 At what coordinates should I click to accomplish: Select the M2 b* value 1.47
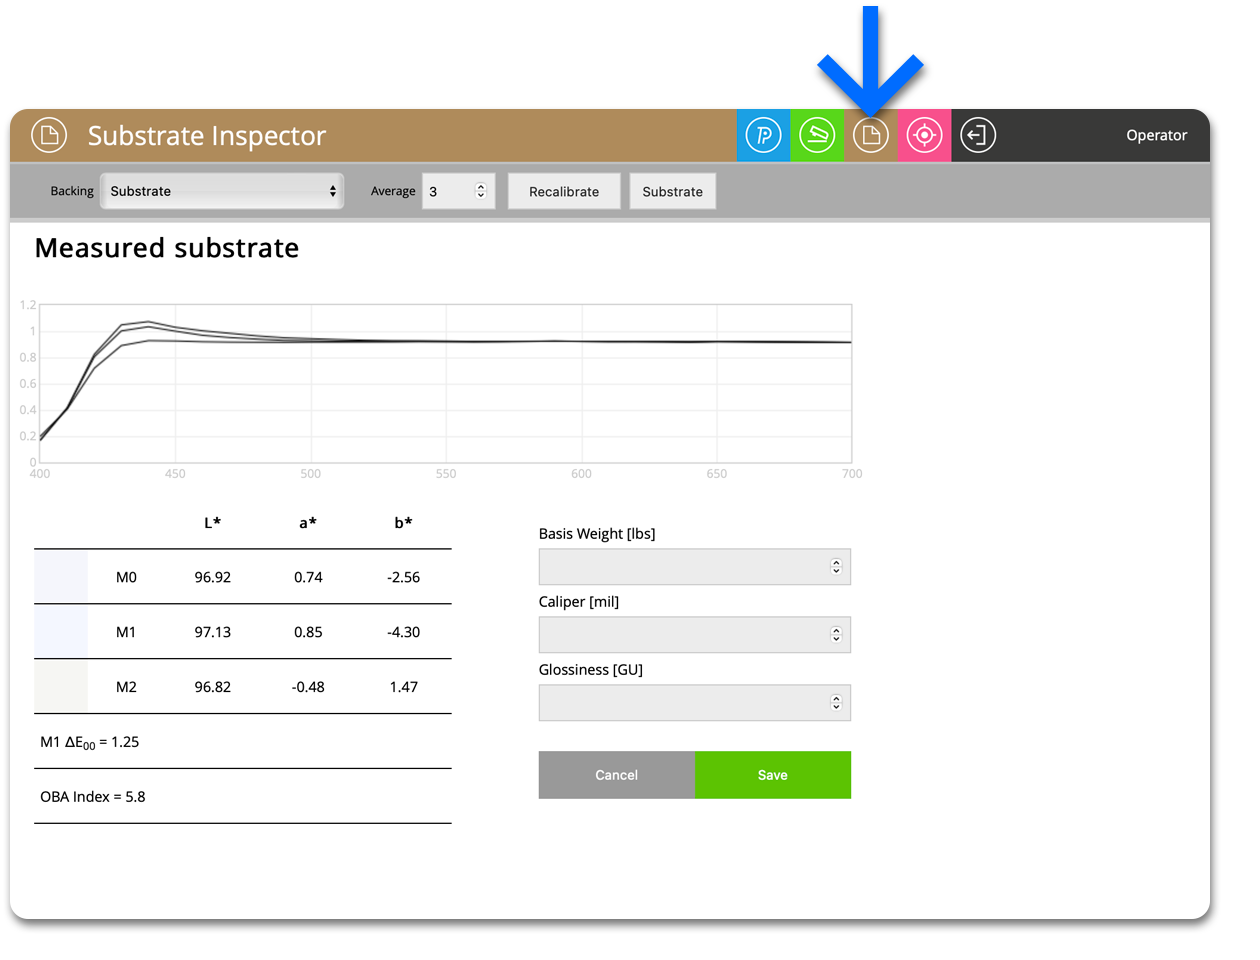pyautogui.click(x=404, y=687)
